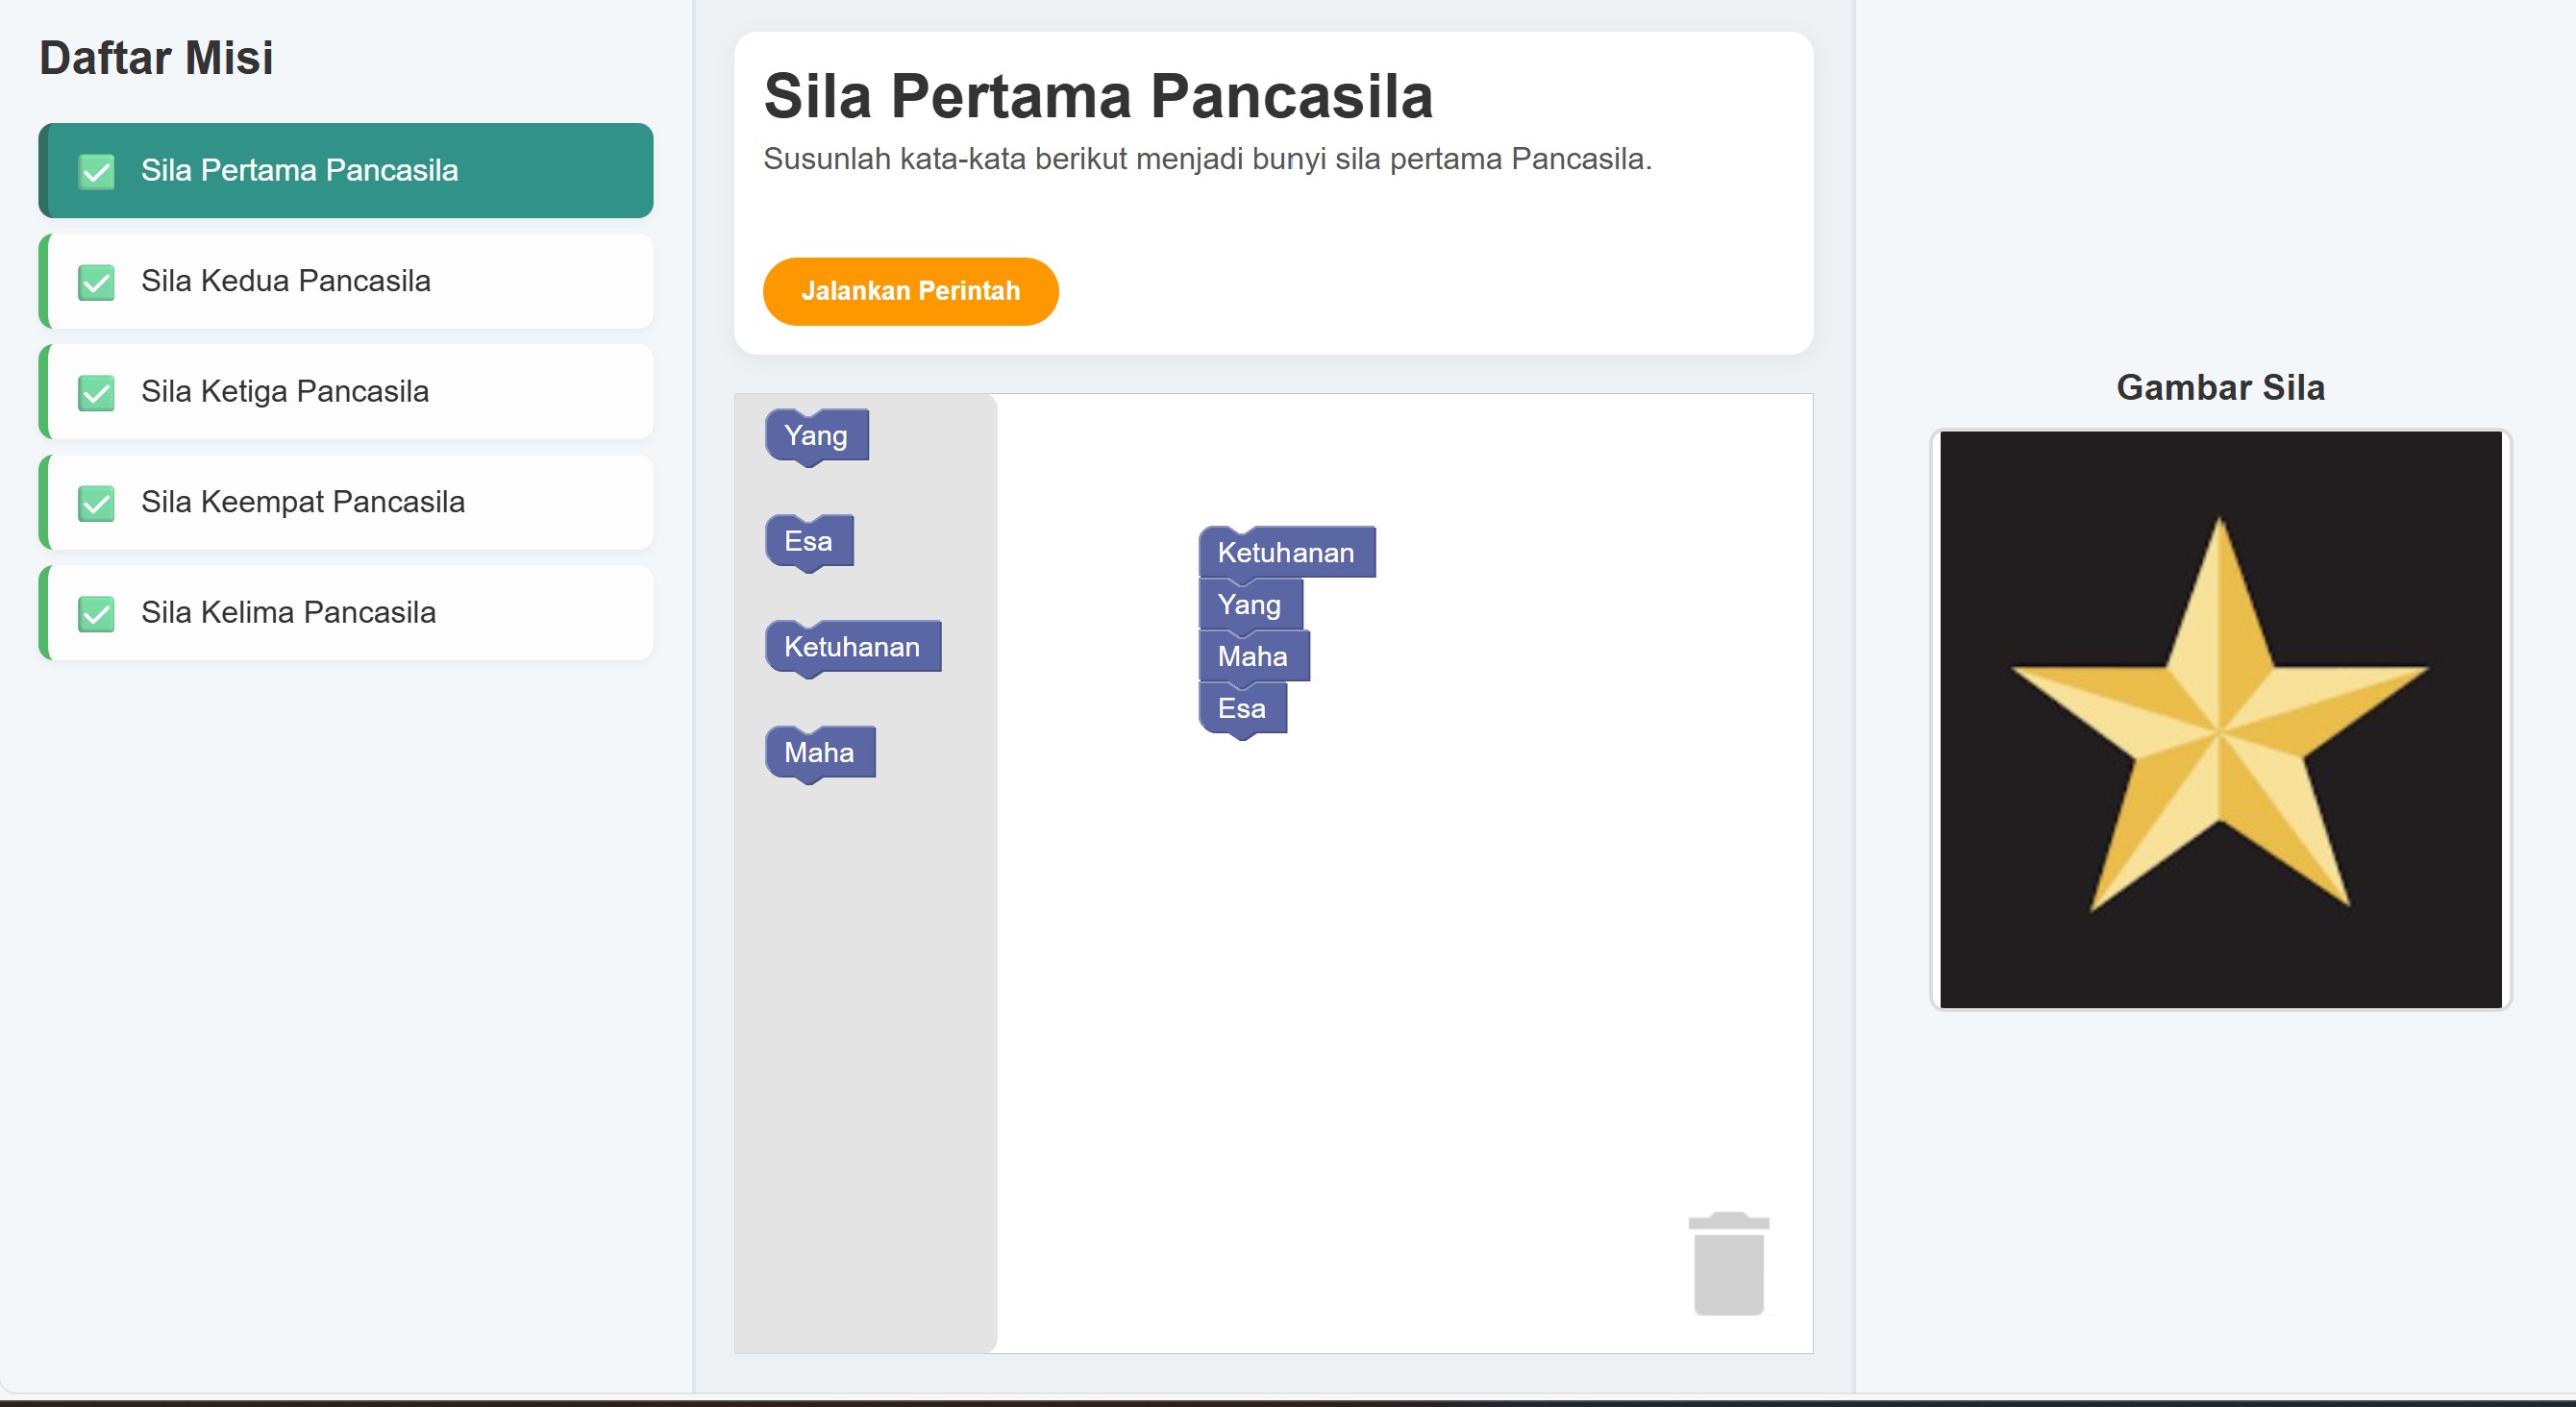Image resolution: width=2576 pixels, height=1407 pixels.
Task: Select the Ketuhanan block in the toolbox
Action: click(x=852, y=647)
